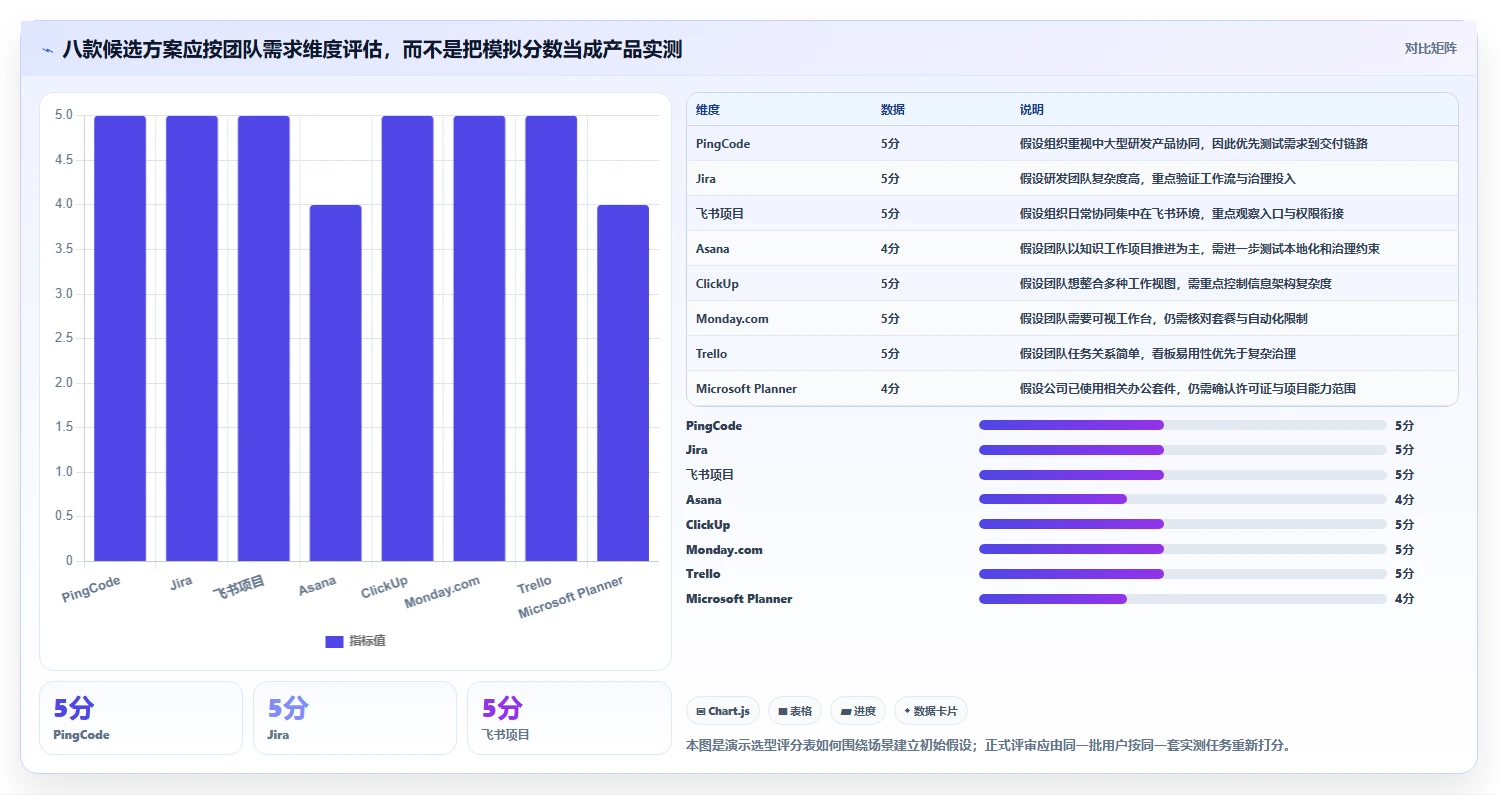Click the Trello progress bar
Image resolution: width=1498 pixels, height=795 pixels.
click(1183, 574)
